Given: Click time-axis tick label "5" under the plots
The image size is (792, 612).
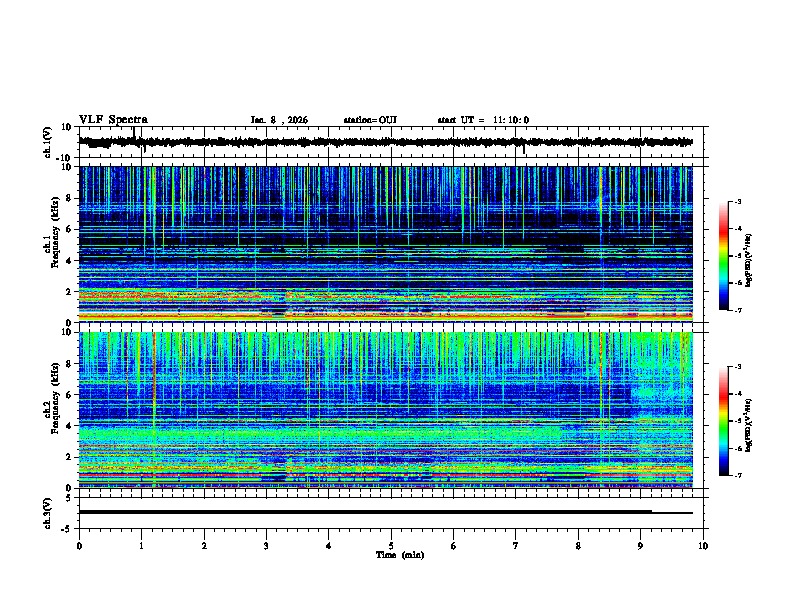Looking at the screenshot, I should pos(391,546).
